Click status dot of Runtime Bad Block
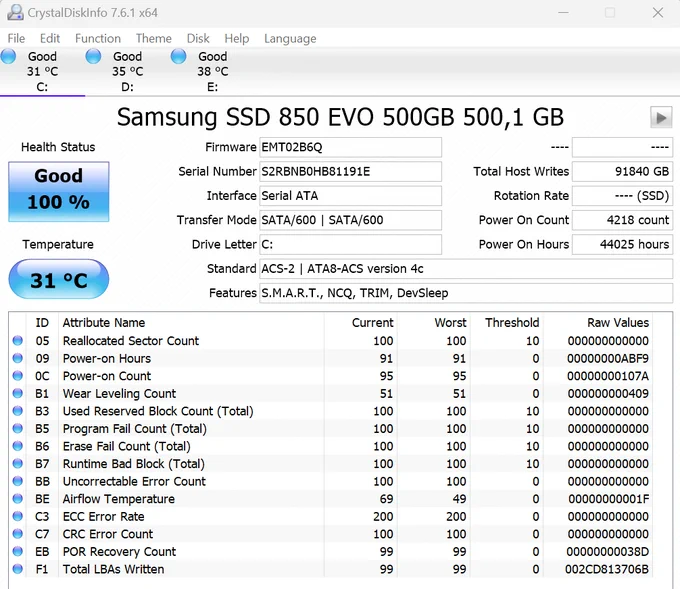This screenshot has height=589, width=680. pyautogui.click(x=18, y=464)
